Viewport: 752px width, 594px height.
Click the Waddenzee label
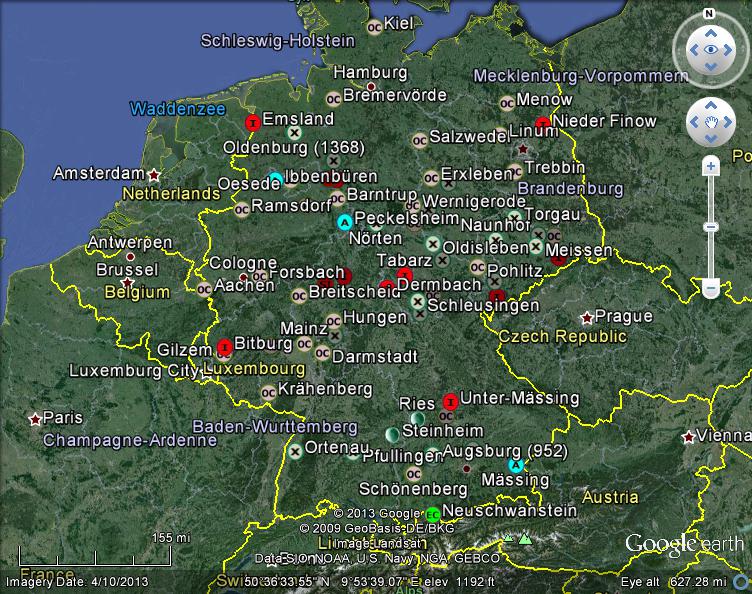tap(177, 109)
